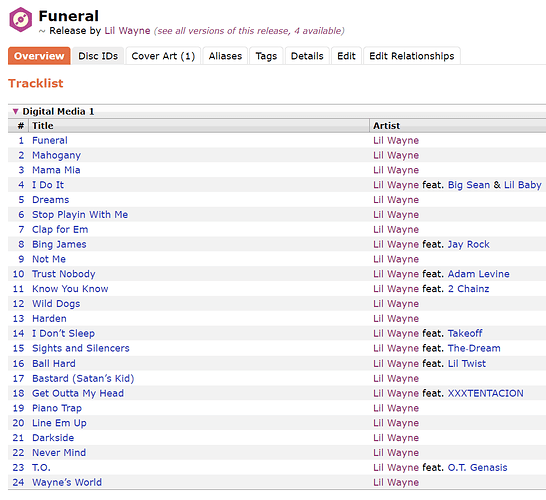Open track Wayne's World

pyautogui.click(x=67, y=482)
